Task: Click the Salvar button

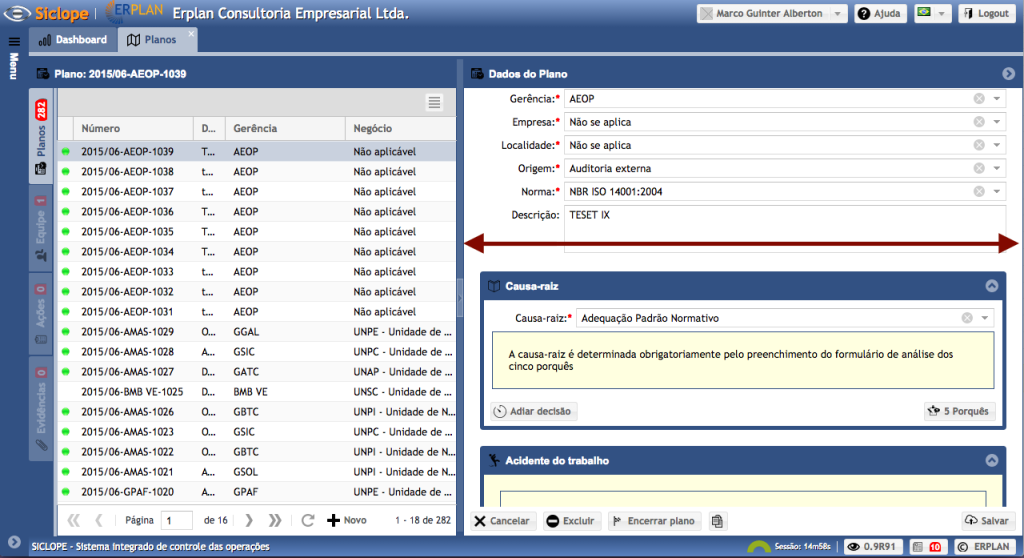Action: click(x=987, y=521)
